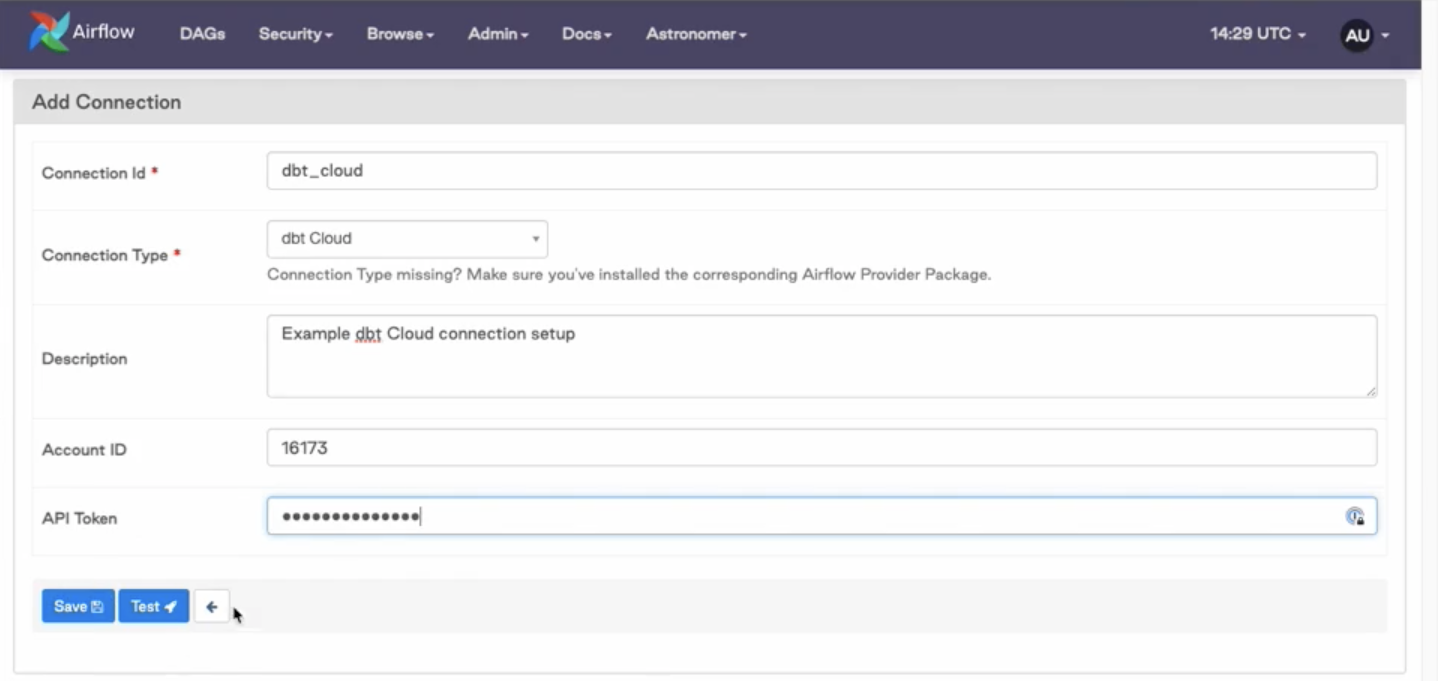Expand the Admin menu
Screen dimensions: 1438x681
(x=497, y=34)
